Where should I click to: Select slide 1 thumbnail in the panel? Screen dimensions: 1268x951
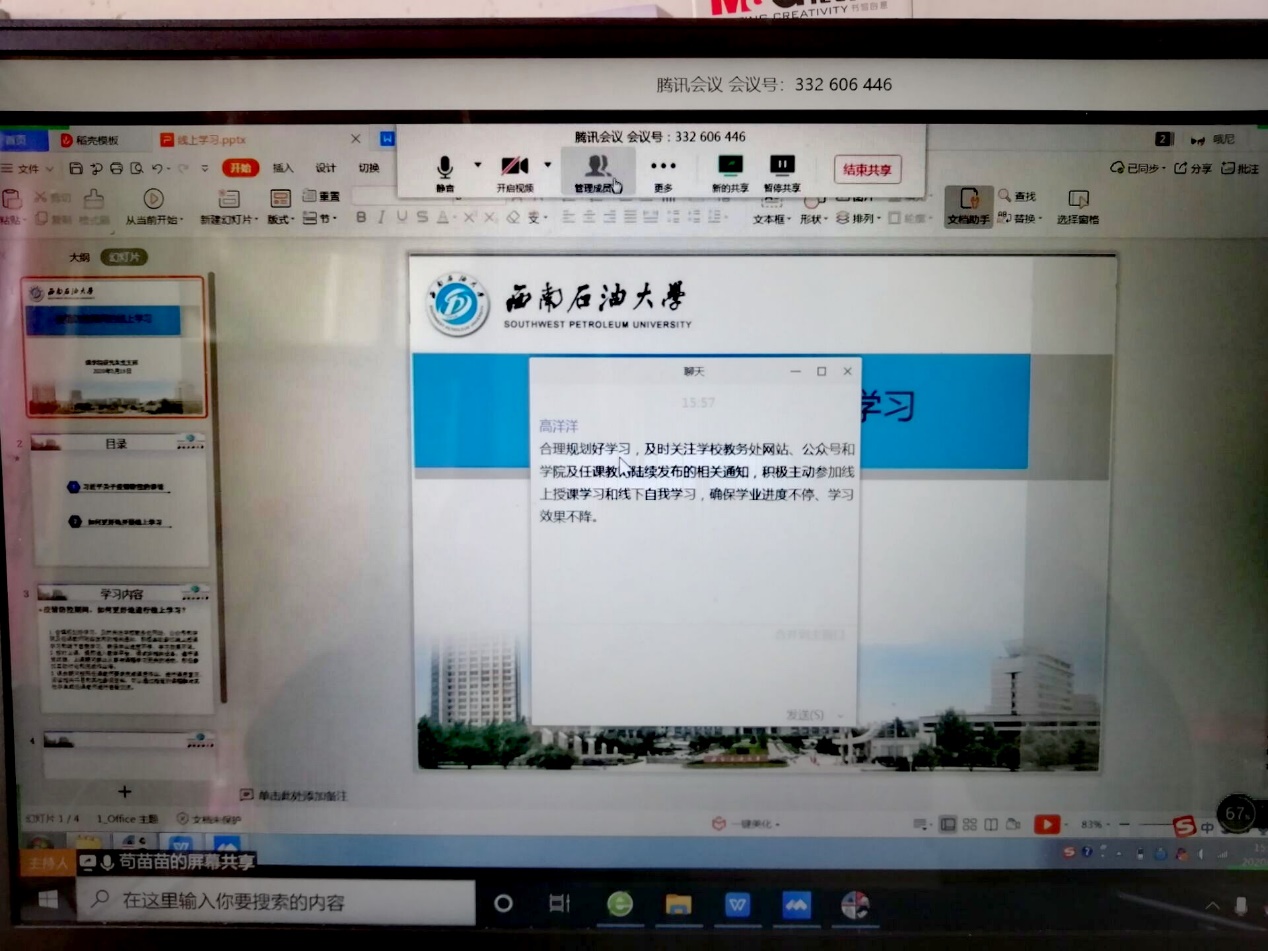(113, 346)
